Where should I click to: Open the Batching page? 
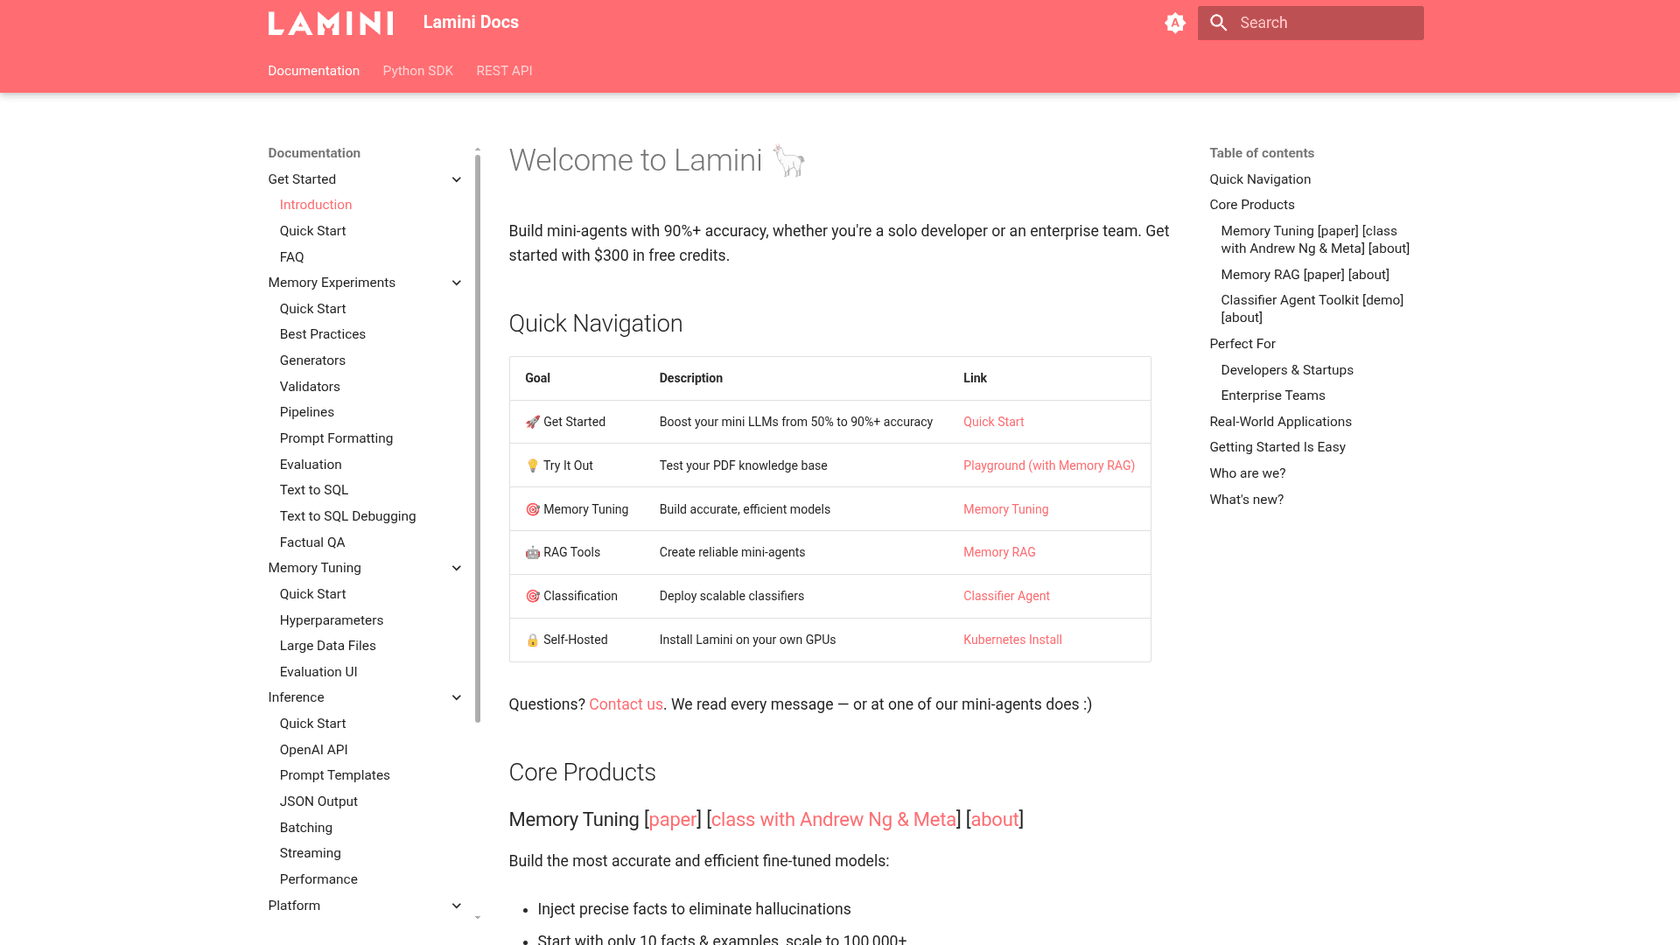[x=306, y=828]
